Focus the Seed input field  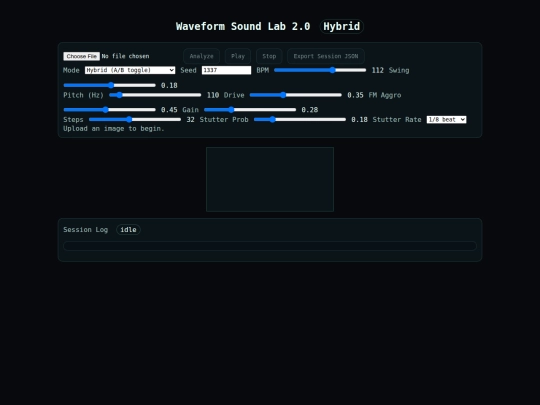[226, 70]
